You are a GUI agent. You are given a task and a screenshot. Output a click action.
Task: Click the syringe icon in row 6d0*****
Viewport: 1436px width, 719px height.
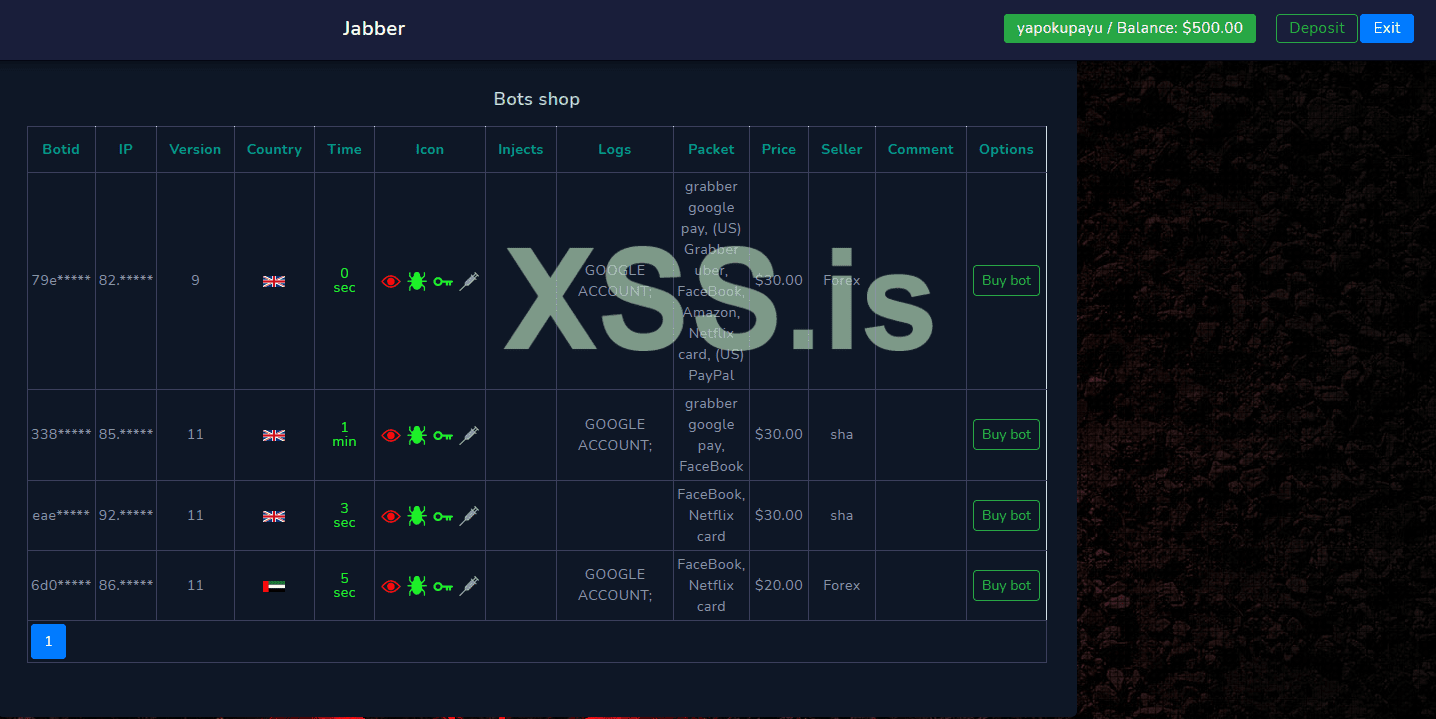(x=469, y=586)
